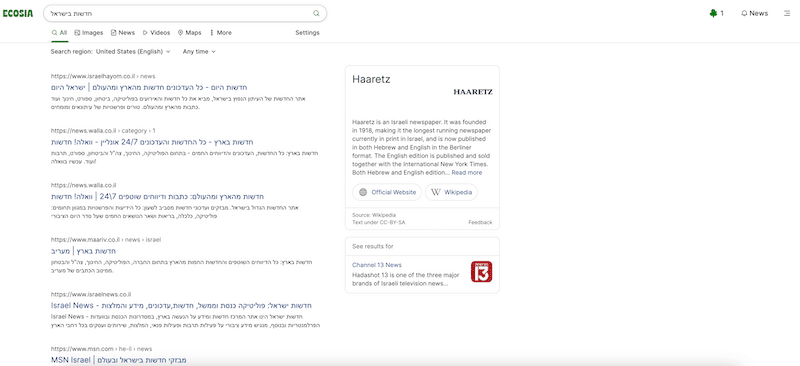Switch to the Maps tab
Screen dimensions: 800x366
pos(189,33)
